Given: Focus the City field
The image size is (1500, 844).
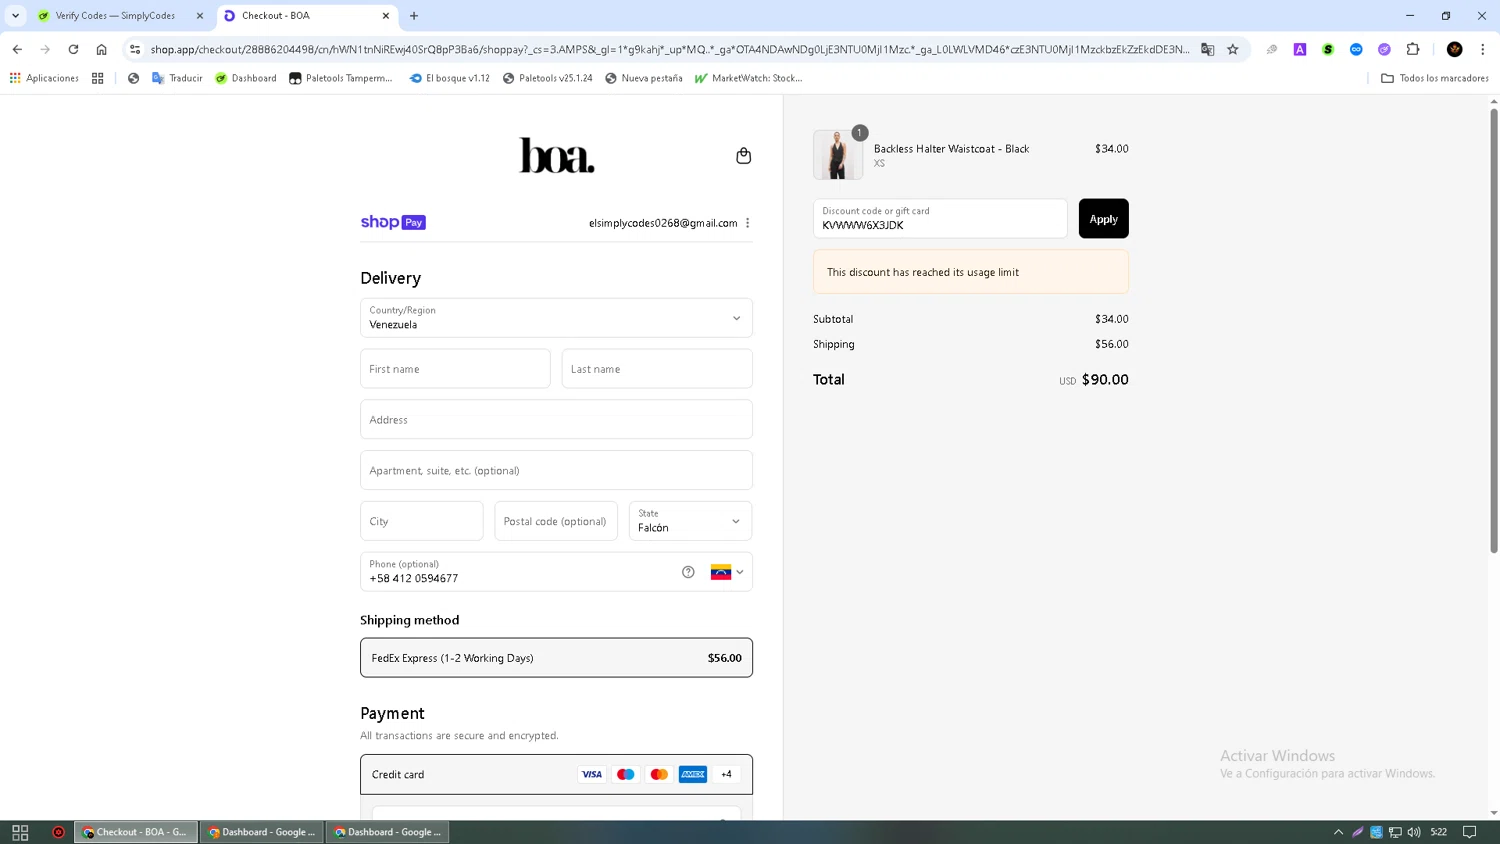Looking at the screenshot, I should pos(422,521).
